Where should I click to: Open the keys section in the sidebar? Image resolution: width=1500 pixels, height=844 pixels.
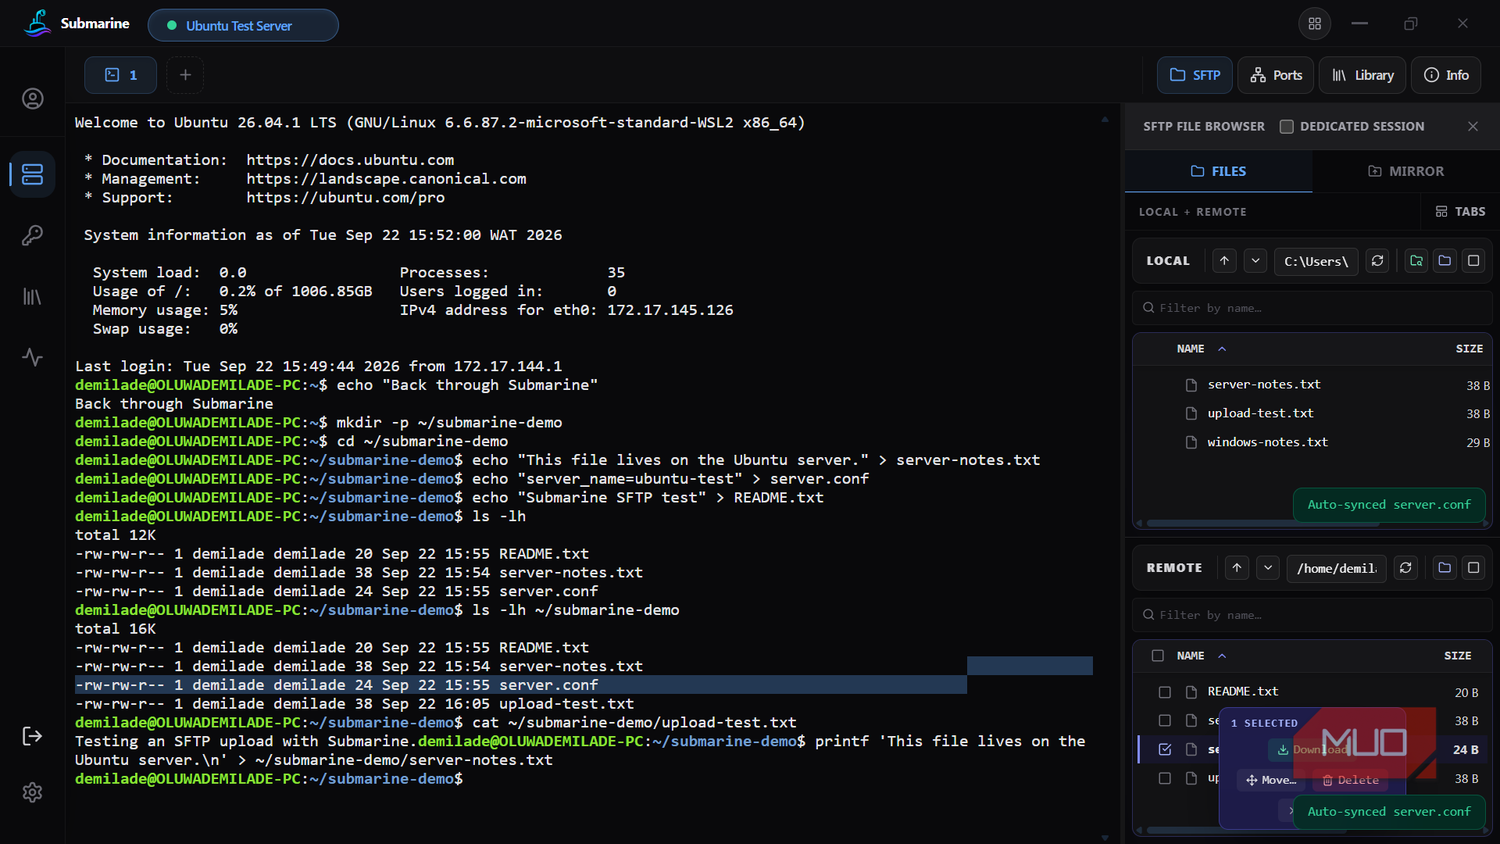pyautogui.click(x=33, y=235)
